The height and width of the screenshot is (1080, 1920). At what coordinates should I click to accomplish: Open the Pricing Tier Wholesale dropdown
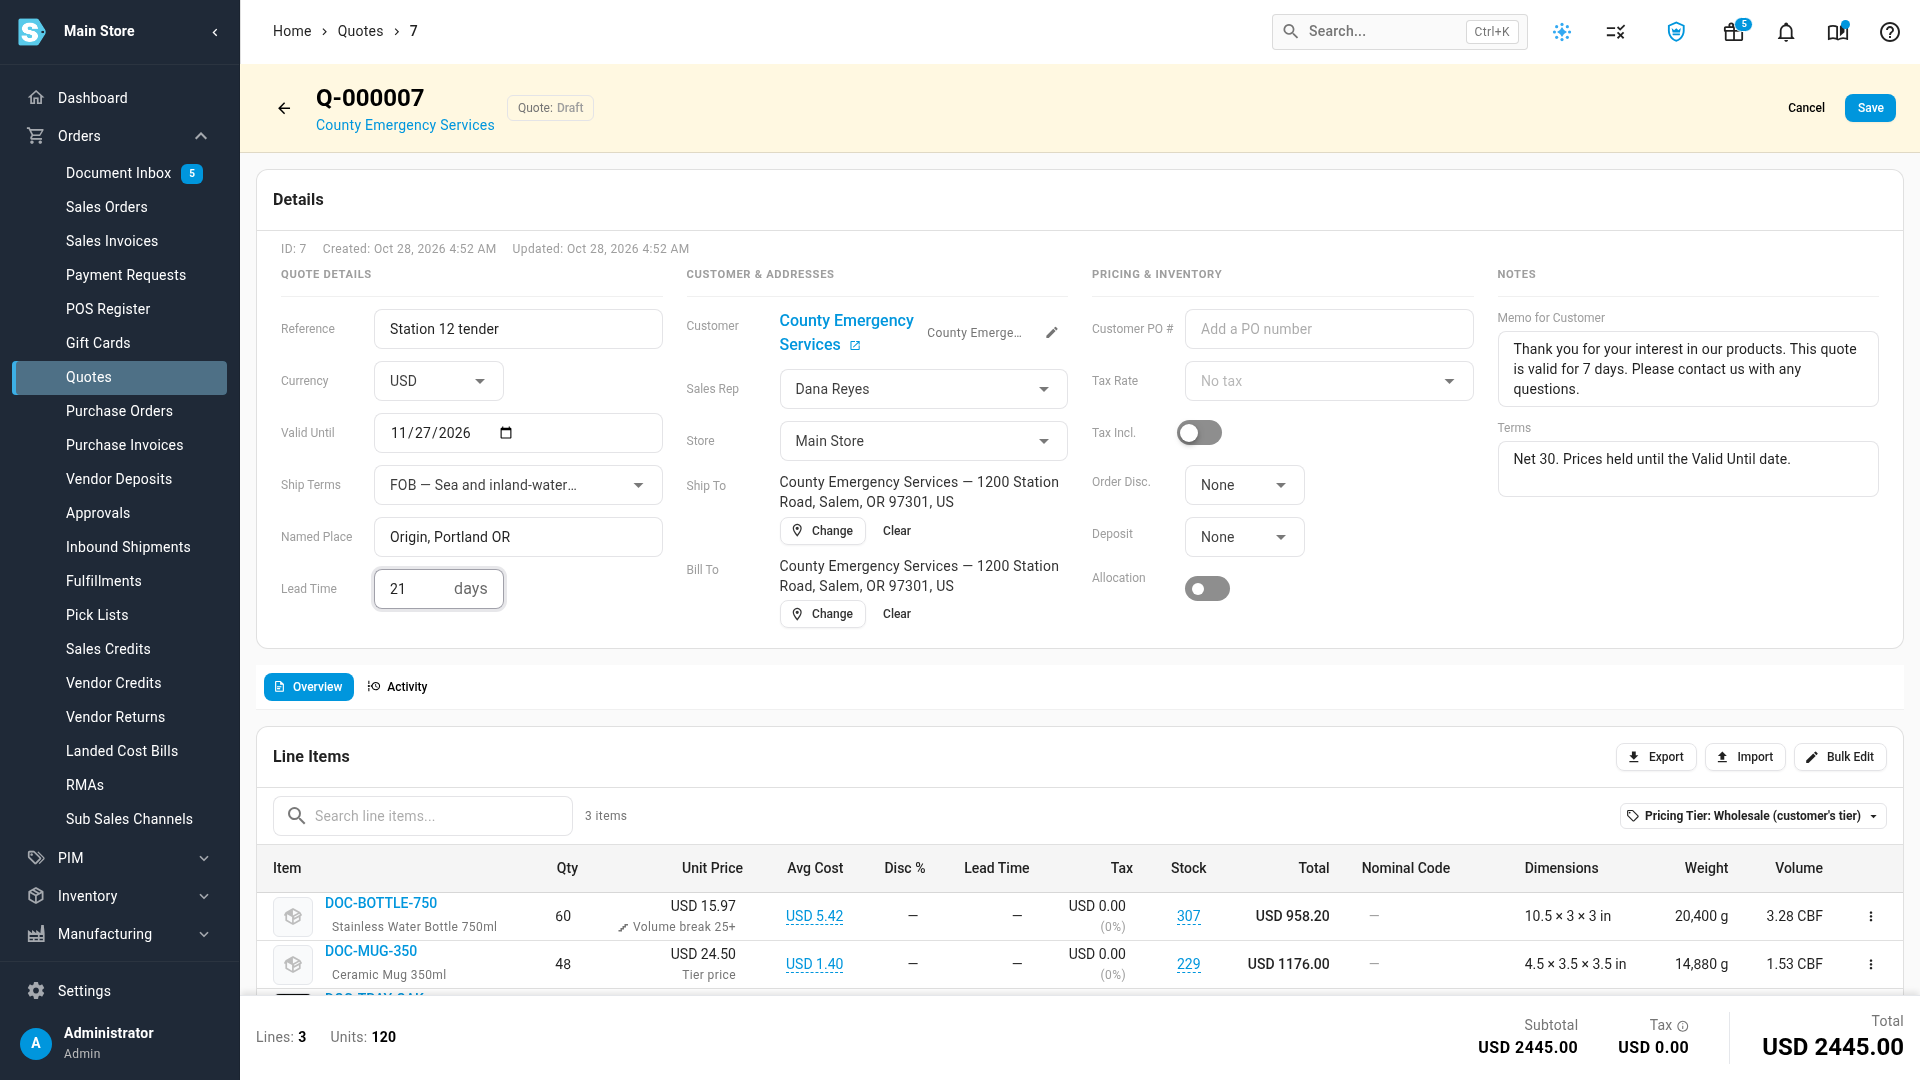[1753, 816]
